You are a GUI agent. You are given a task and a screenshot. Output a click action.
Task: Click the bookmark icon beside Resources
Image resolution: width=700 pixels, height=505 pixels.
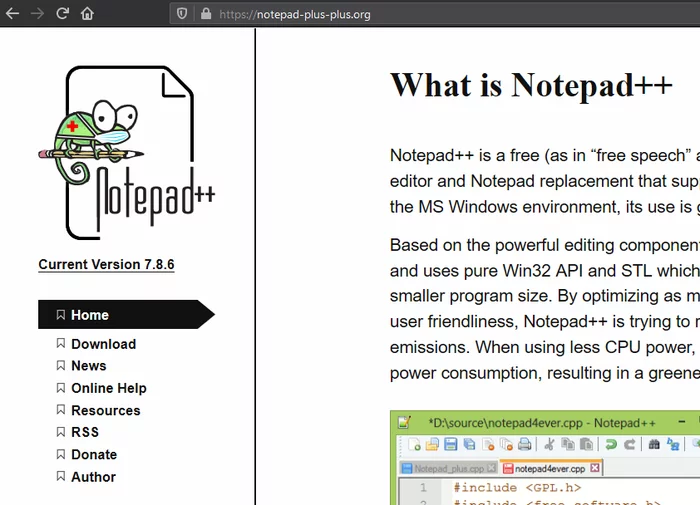tap(61, 409)
